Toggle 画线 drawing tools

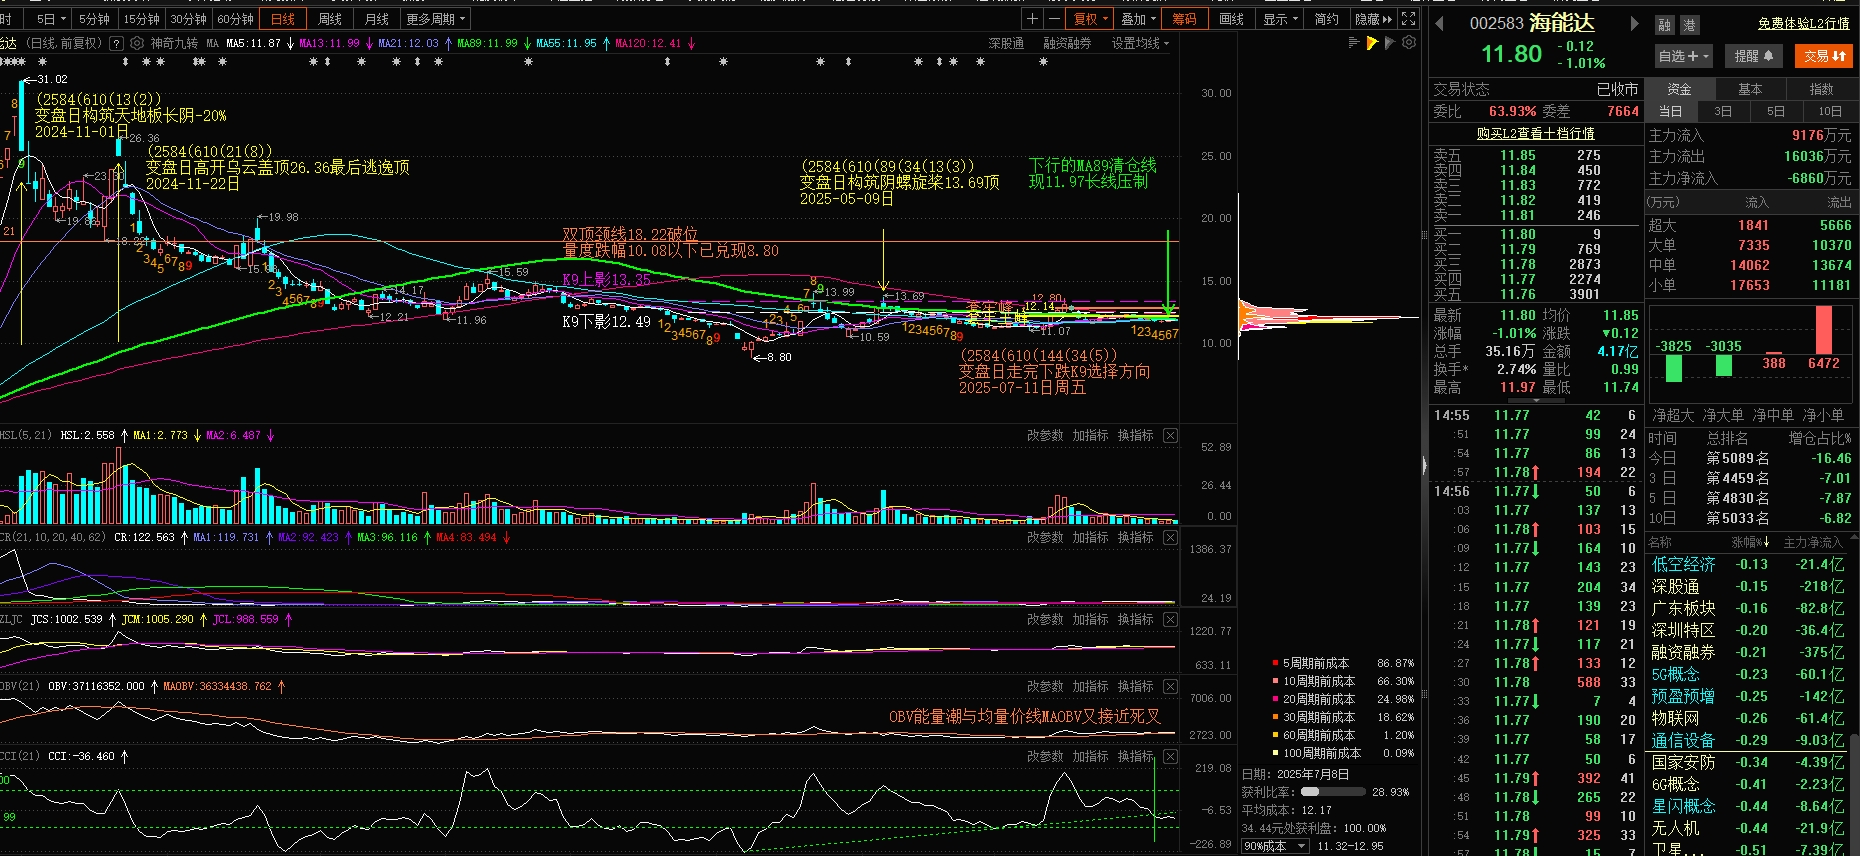pos(1232,19)
